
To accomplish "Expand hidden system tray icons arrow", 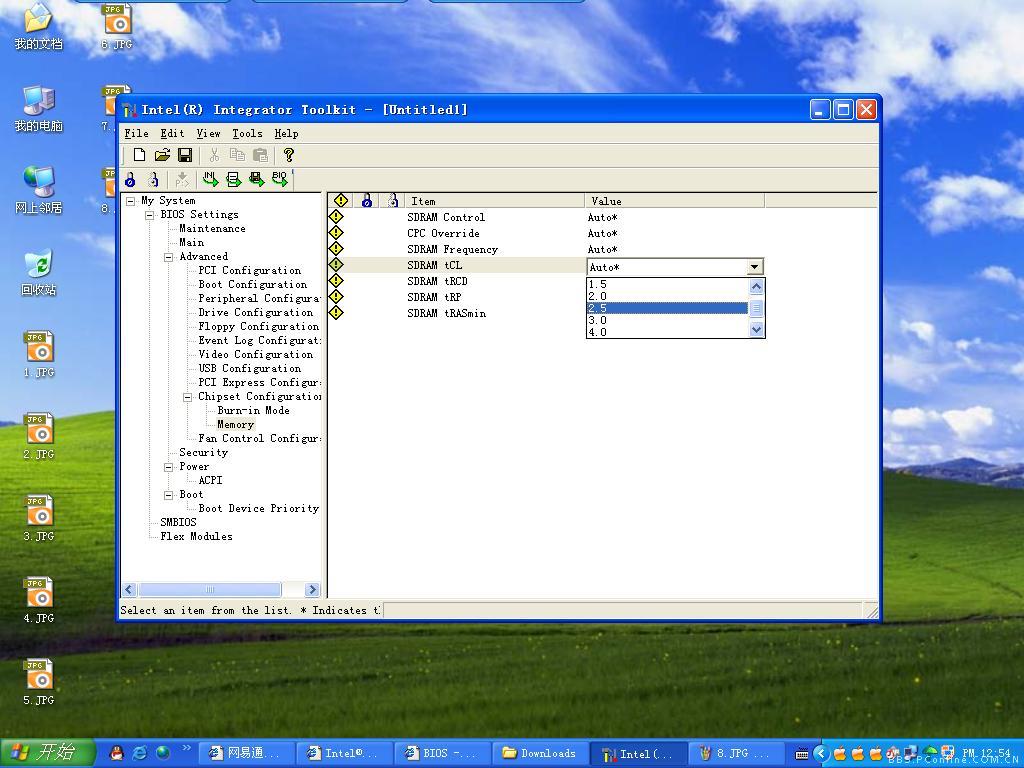I will click(x=822, y=754).
